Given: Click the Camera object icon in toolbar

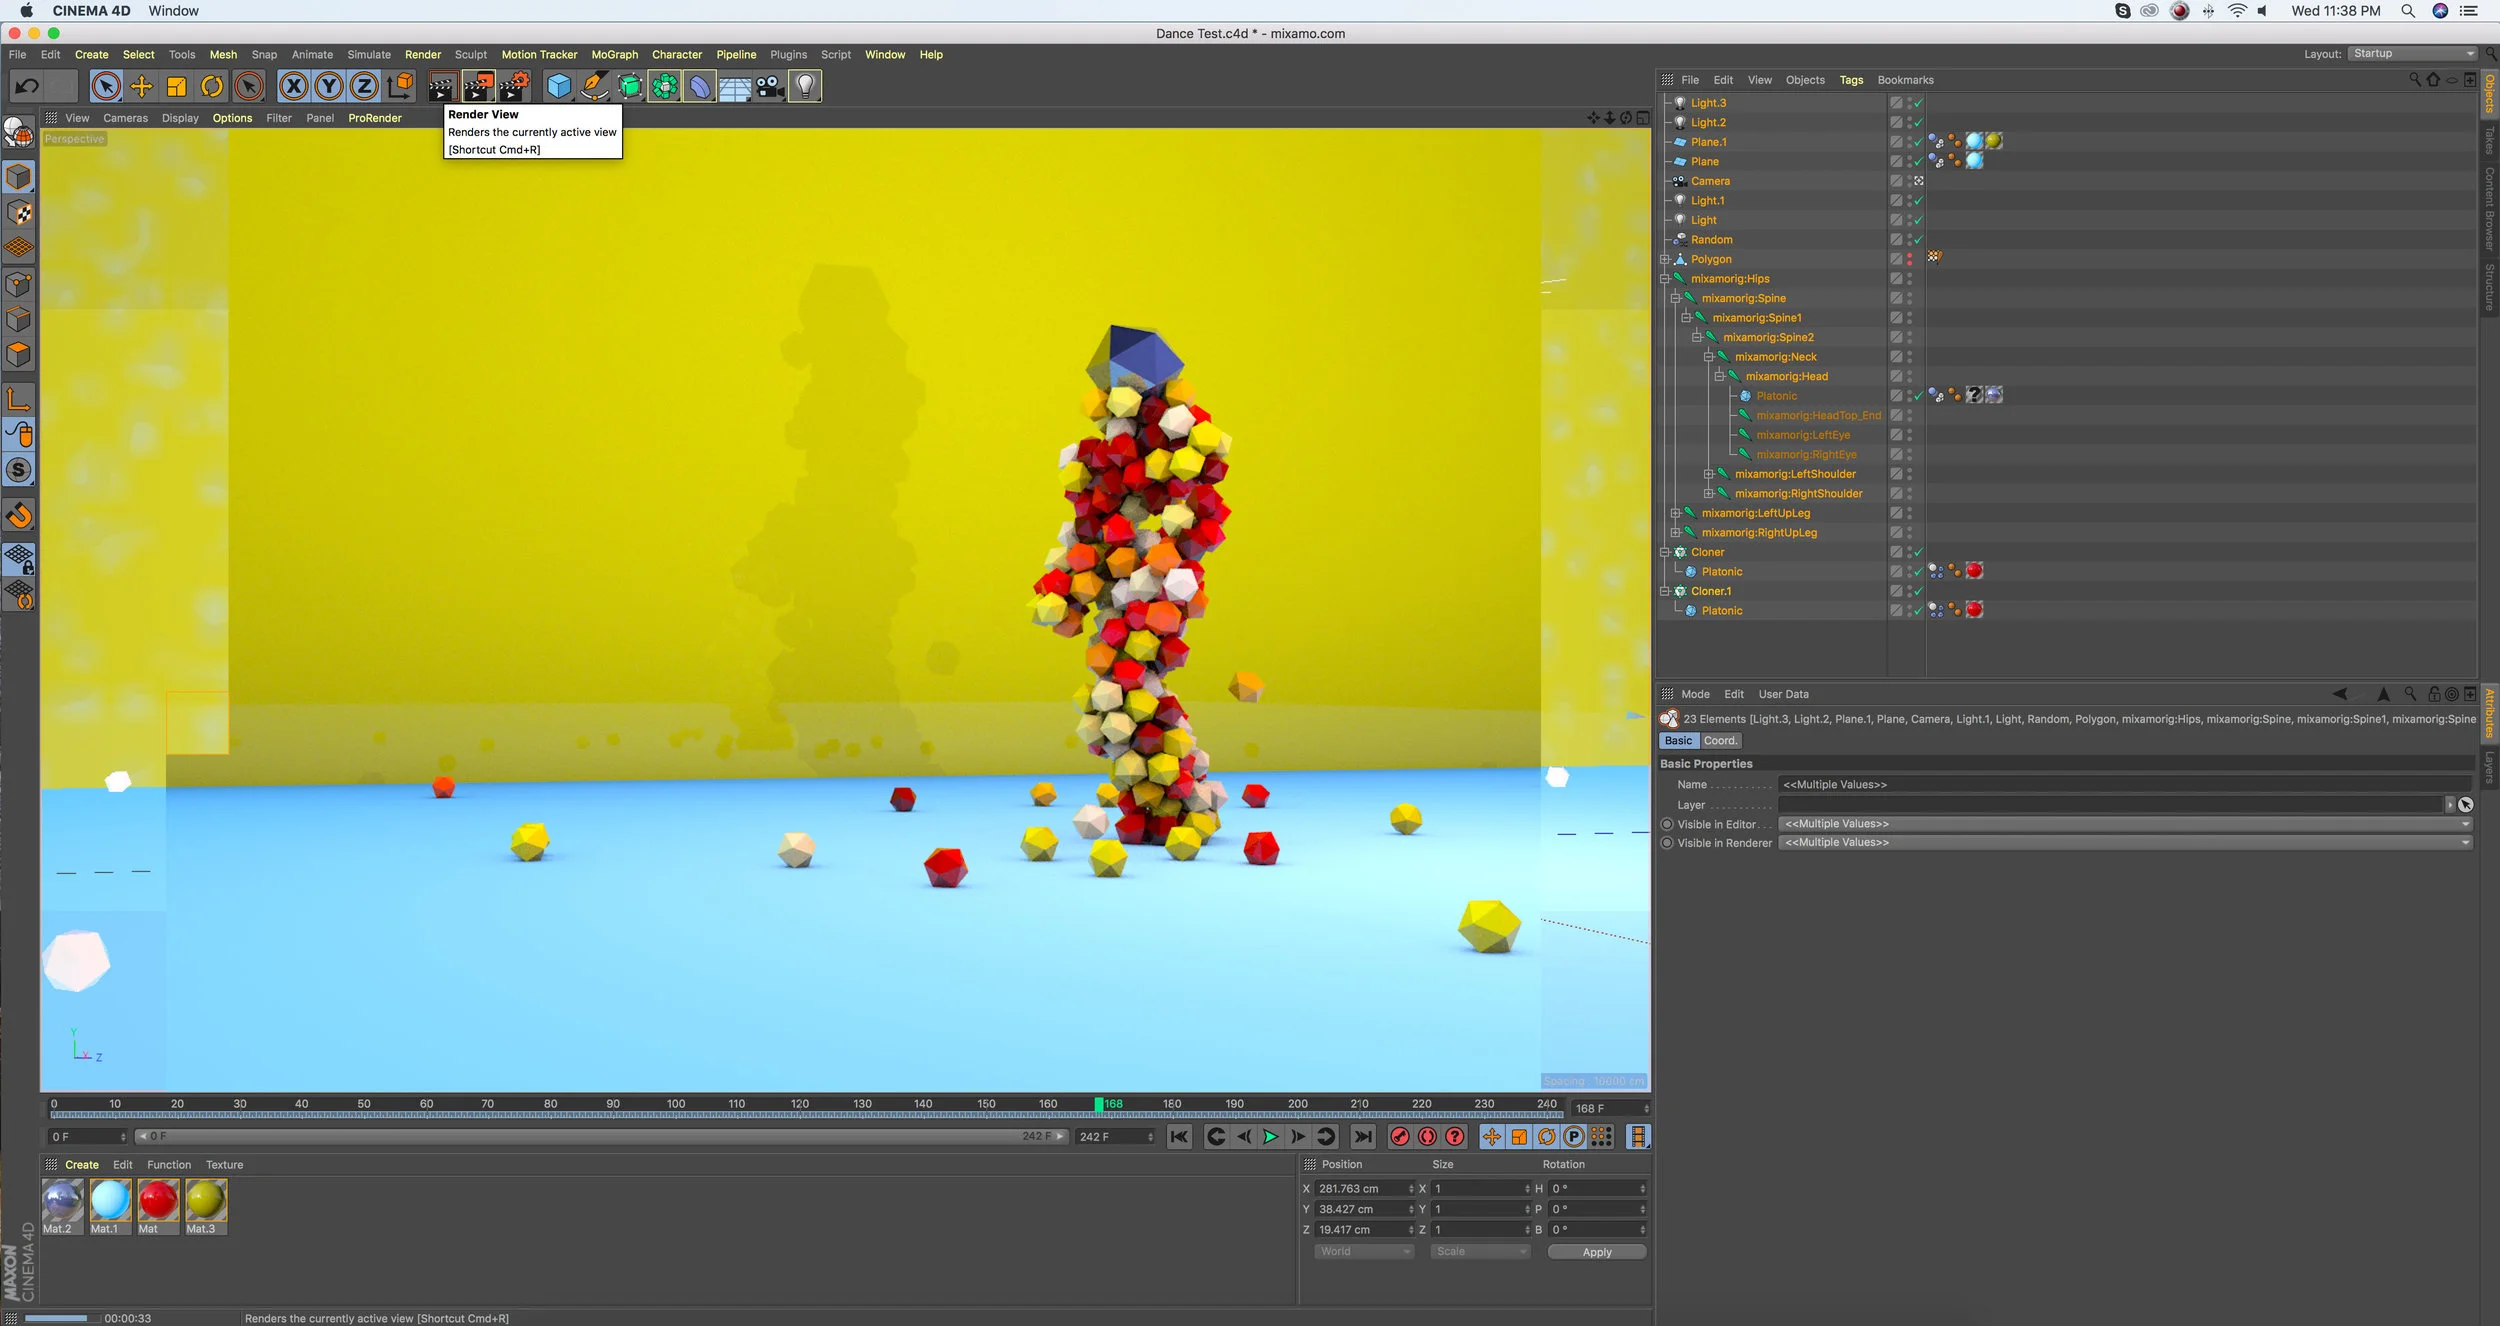Looking at the screenshot, I should (x=770, y=87).
